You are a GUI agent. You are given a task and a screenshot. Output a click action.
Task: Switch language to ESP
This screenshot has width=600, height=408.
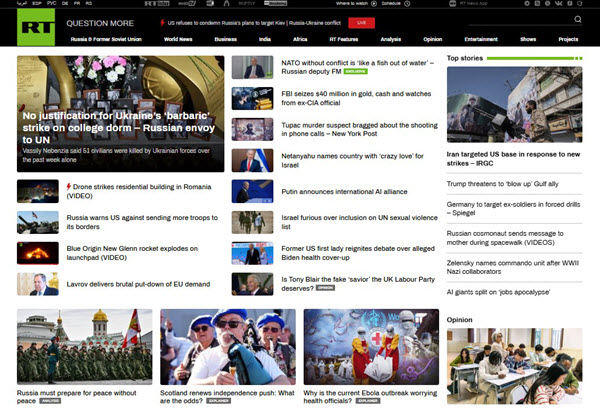coord(37,3)
